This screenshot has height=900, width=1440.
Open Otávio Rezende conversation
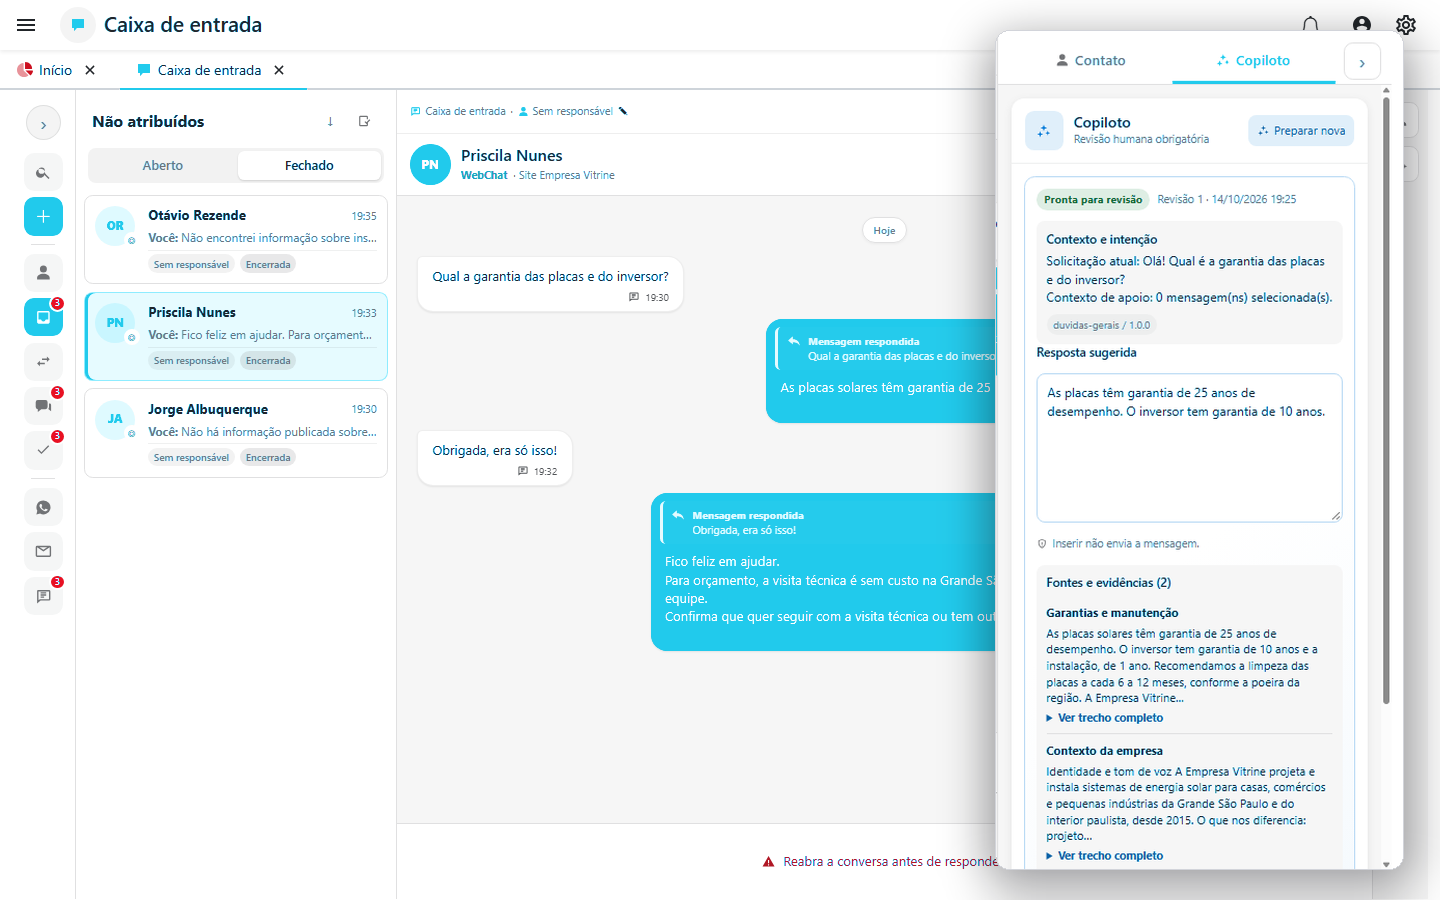click(x=236, y=240)
